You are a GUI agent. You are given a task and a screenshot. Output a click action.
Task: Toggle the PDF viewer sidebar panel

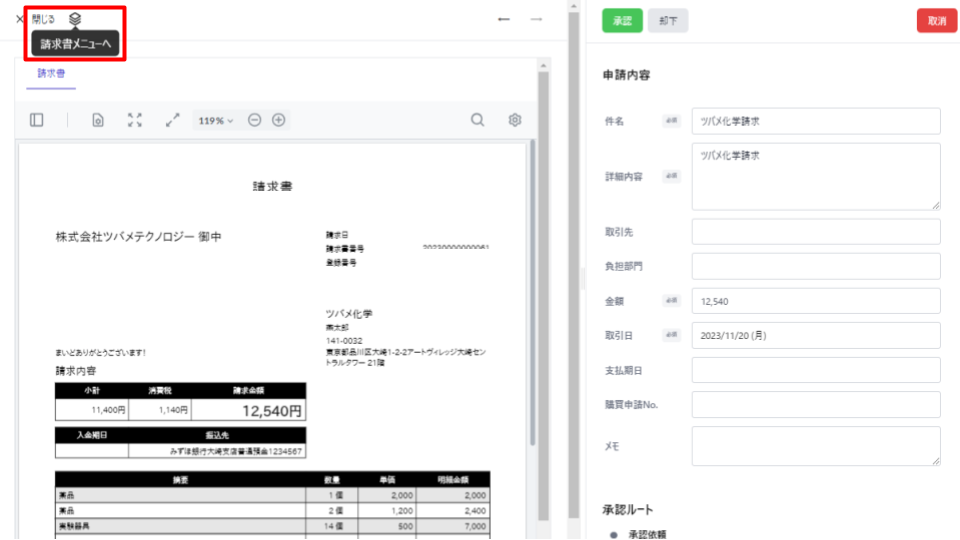[37, 120]
